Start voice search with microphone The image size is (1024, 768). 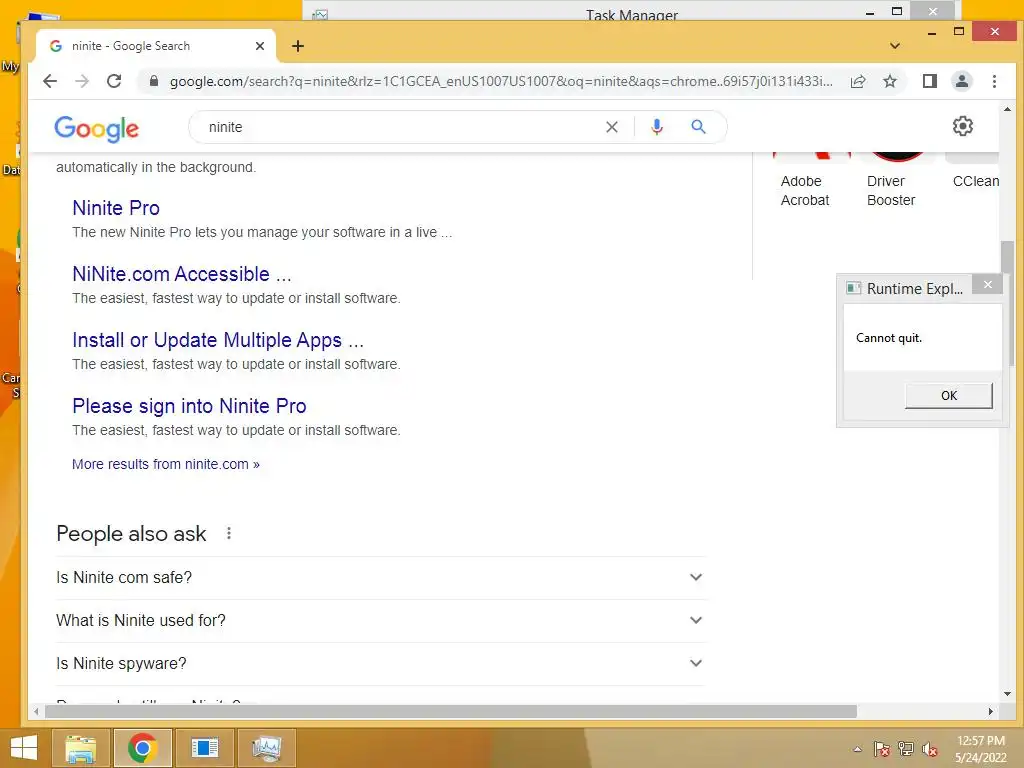657,127
